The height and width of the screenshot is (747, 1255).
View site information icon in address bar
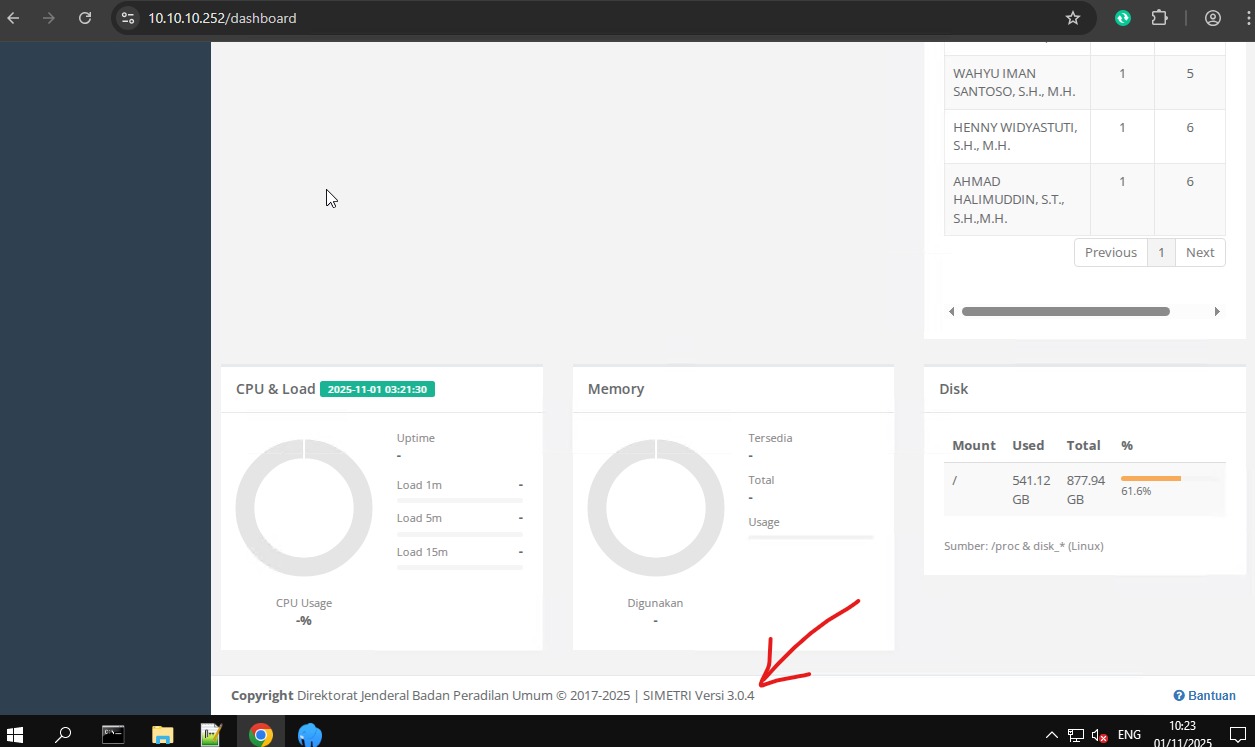[128, 18]
